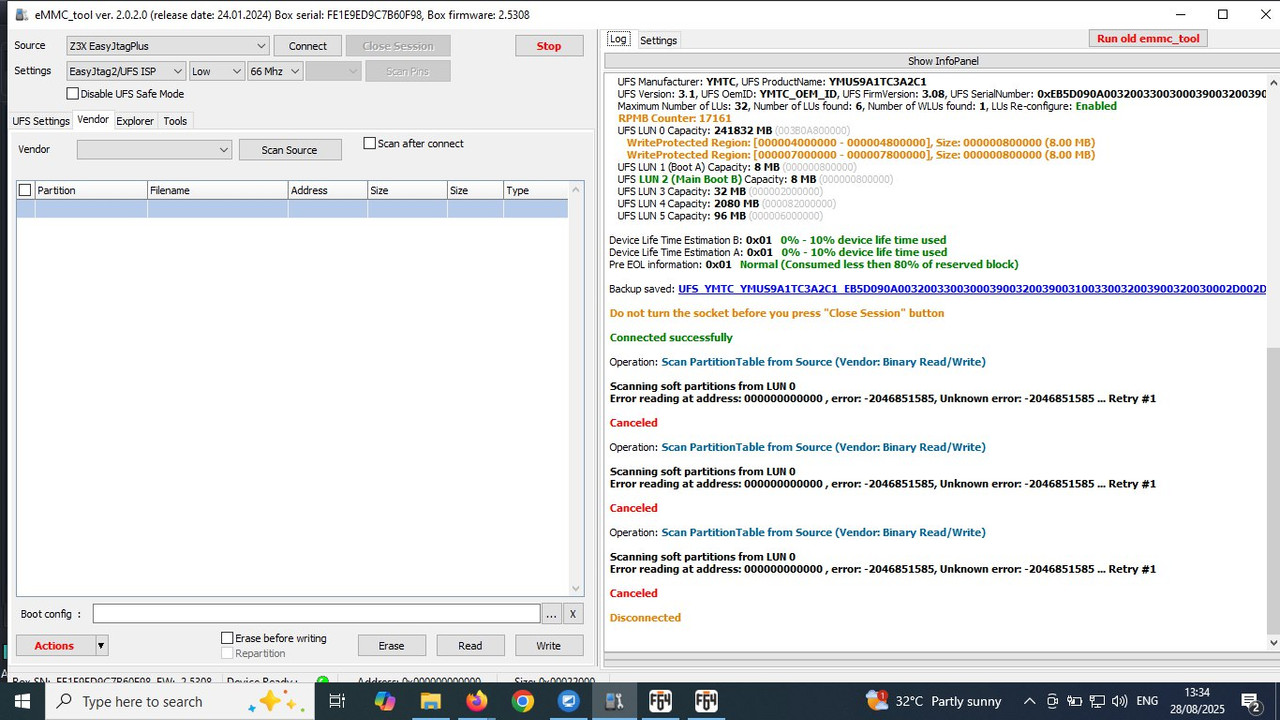Image resolution: width=1280 pixels, height=720 pixels.
Task: Click the Scan Pins button
Action: pos(407,71)
